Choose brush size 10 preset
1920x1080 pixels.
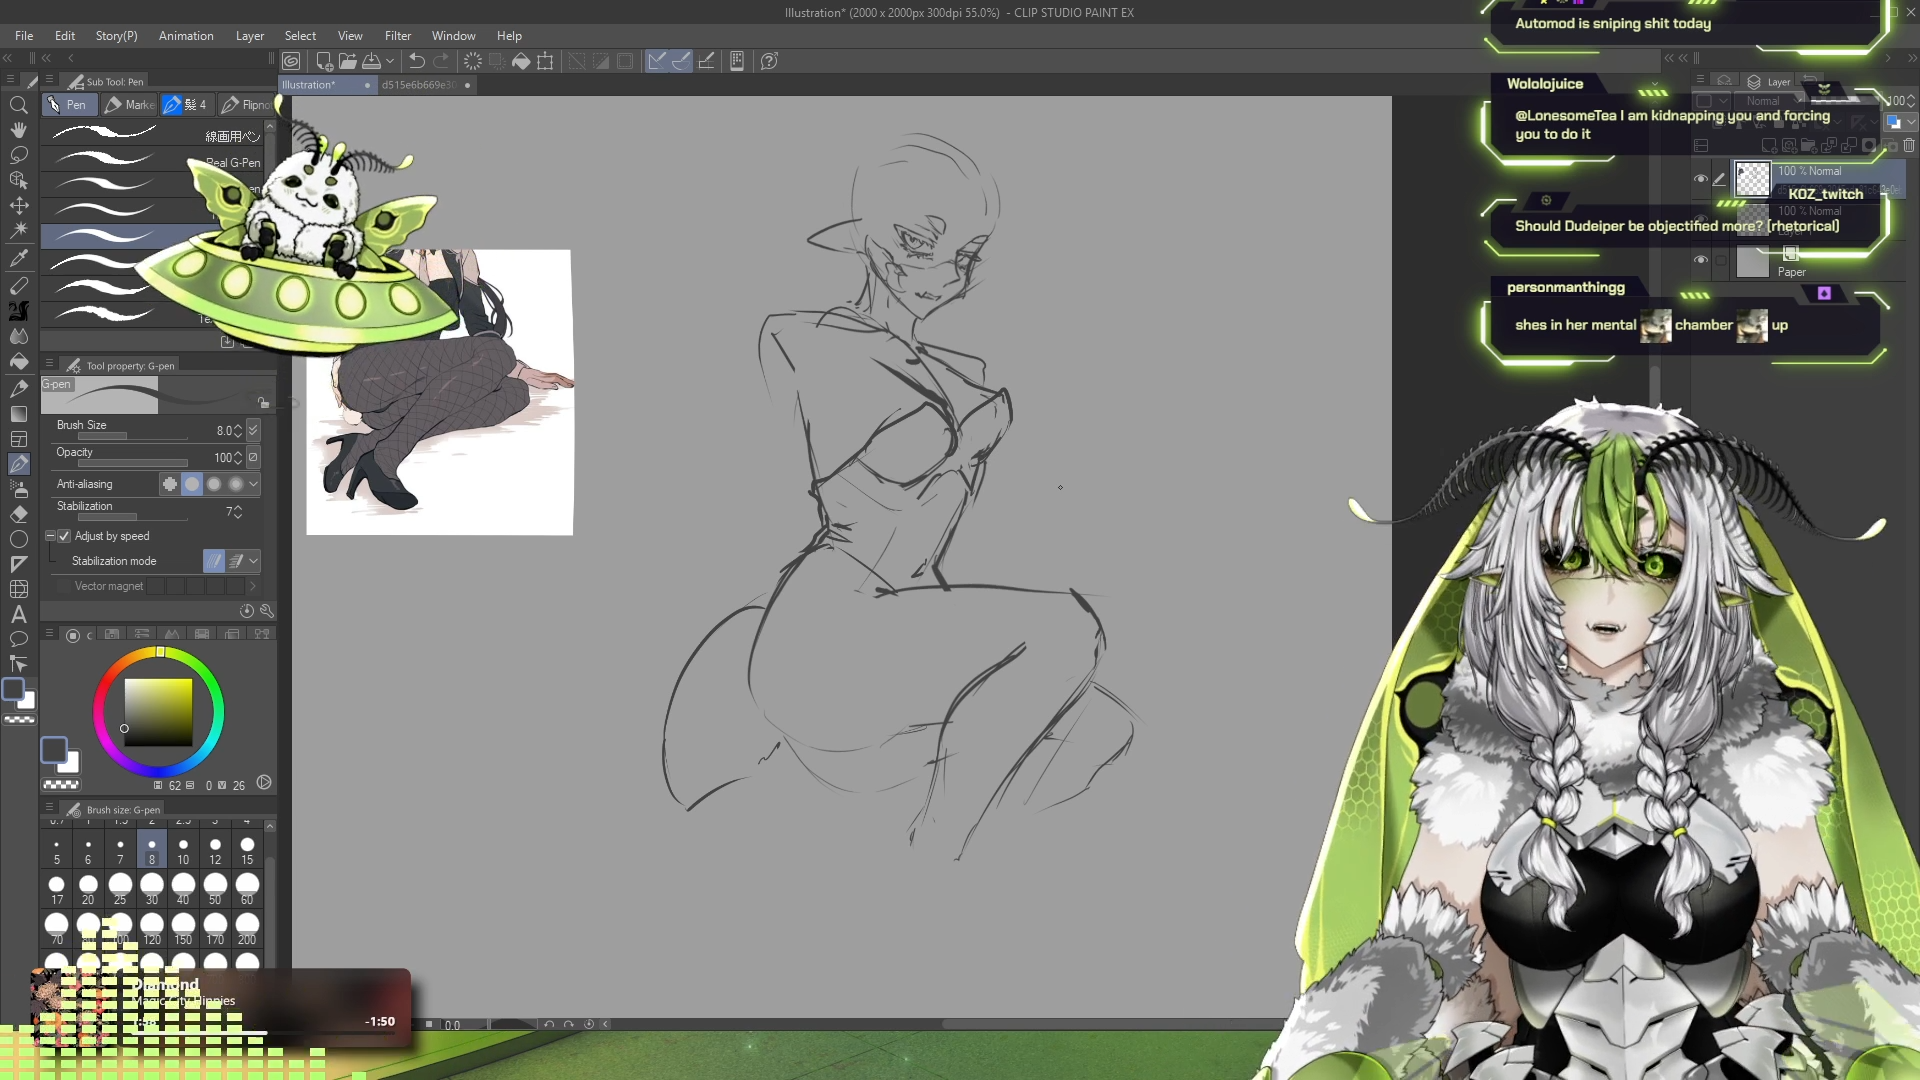coord(183,850)
